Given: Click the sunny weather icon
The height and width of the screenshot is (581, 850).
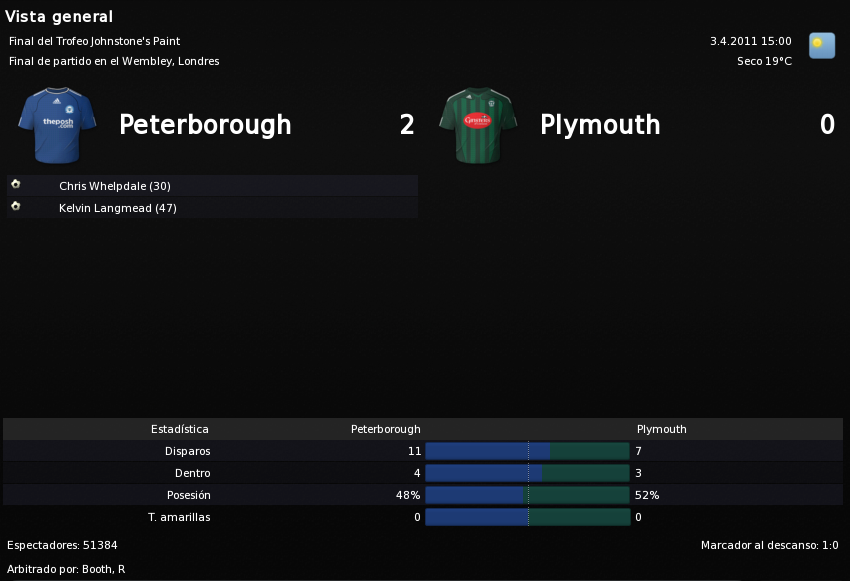Looking at the screenshot, I should 822,46.
